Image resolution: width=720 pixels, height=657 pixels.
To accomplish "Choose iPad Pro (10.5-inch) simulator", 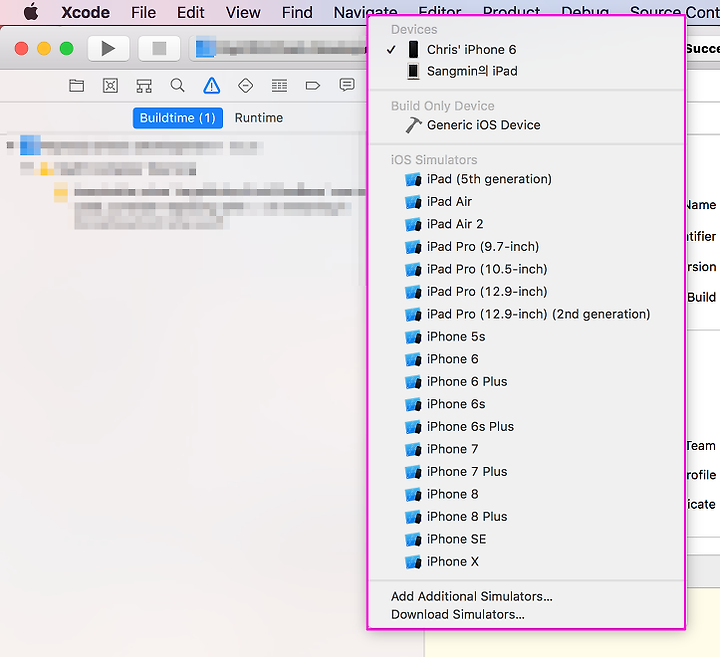I will pyautogui.click(x=526, y=269).
